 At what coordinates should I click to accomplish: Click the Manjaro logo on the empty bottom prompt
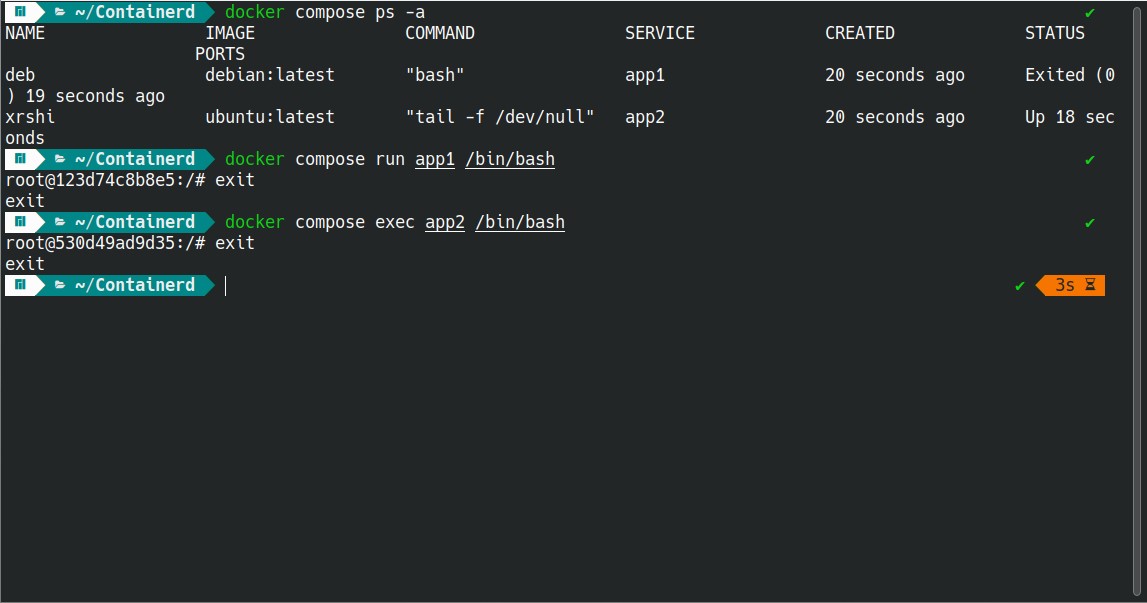pyautogui.click(x=20, y=285)
